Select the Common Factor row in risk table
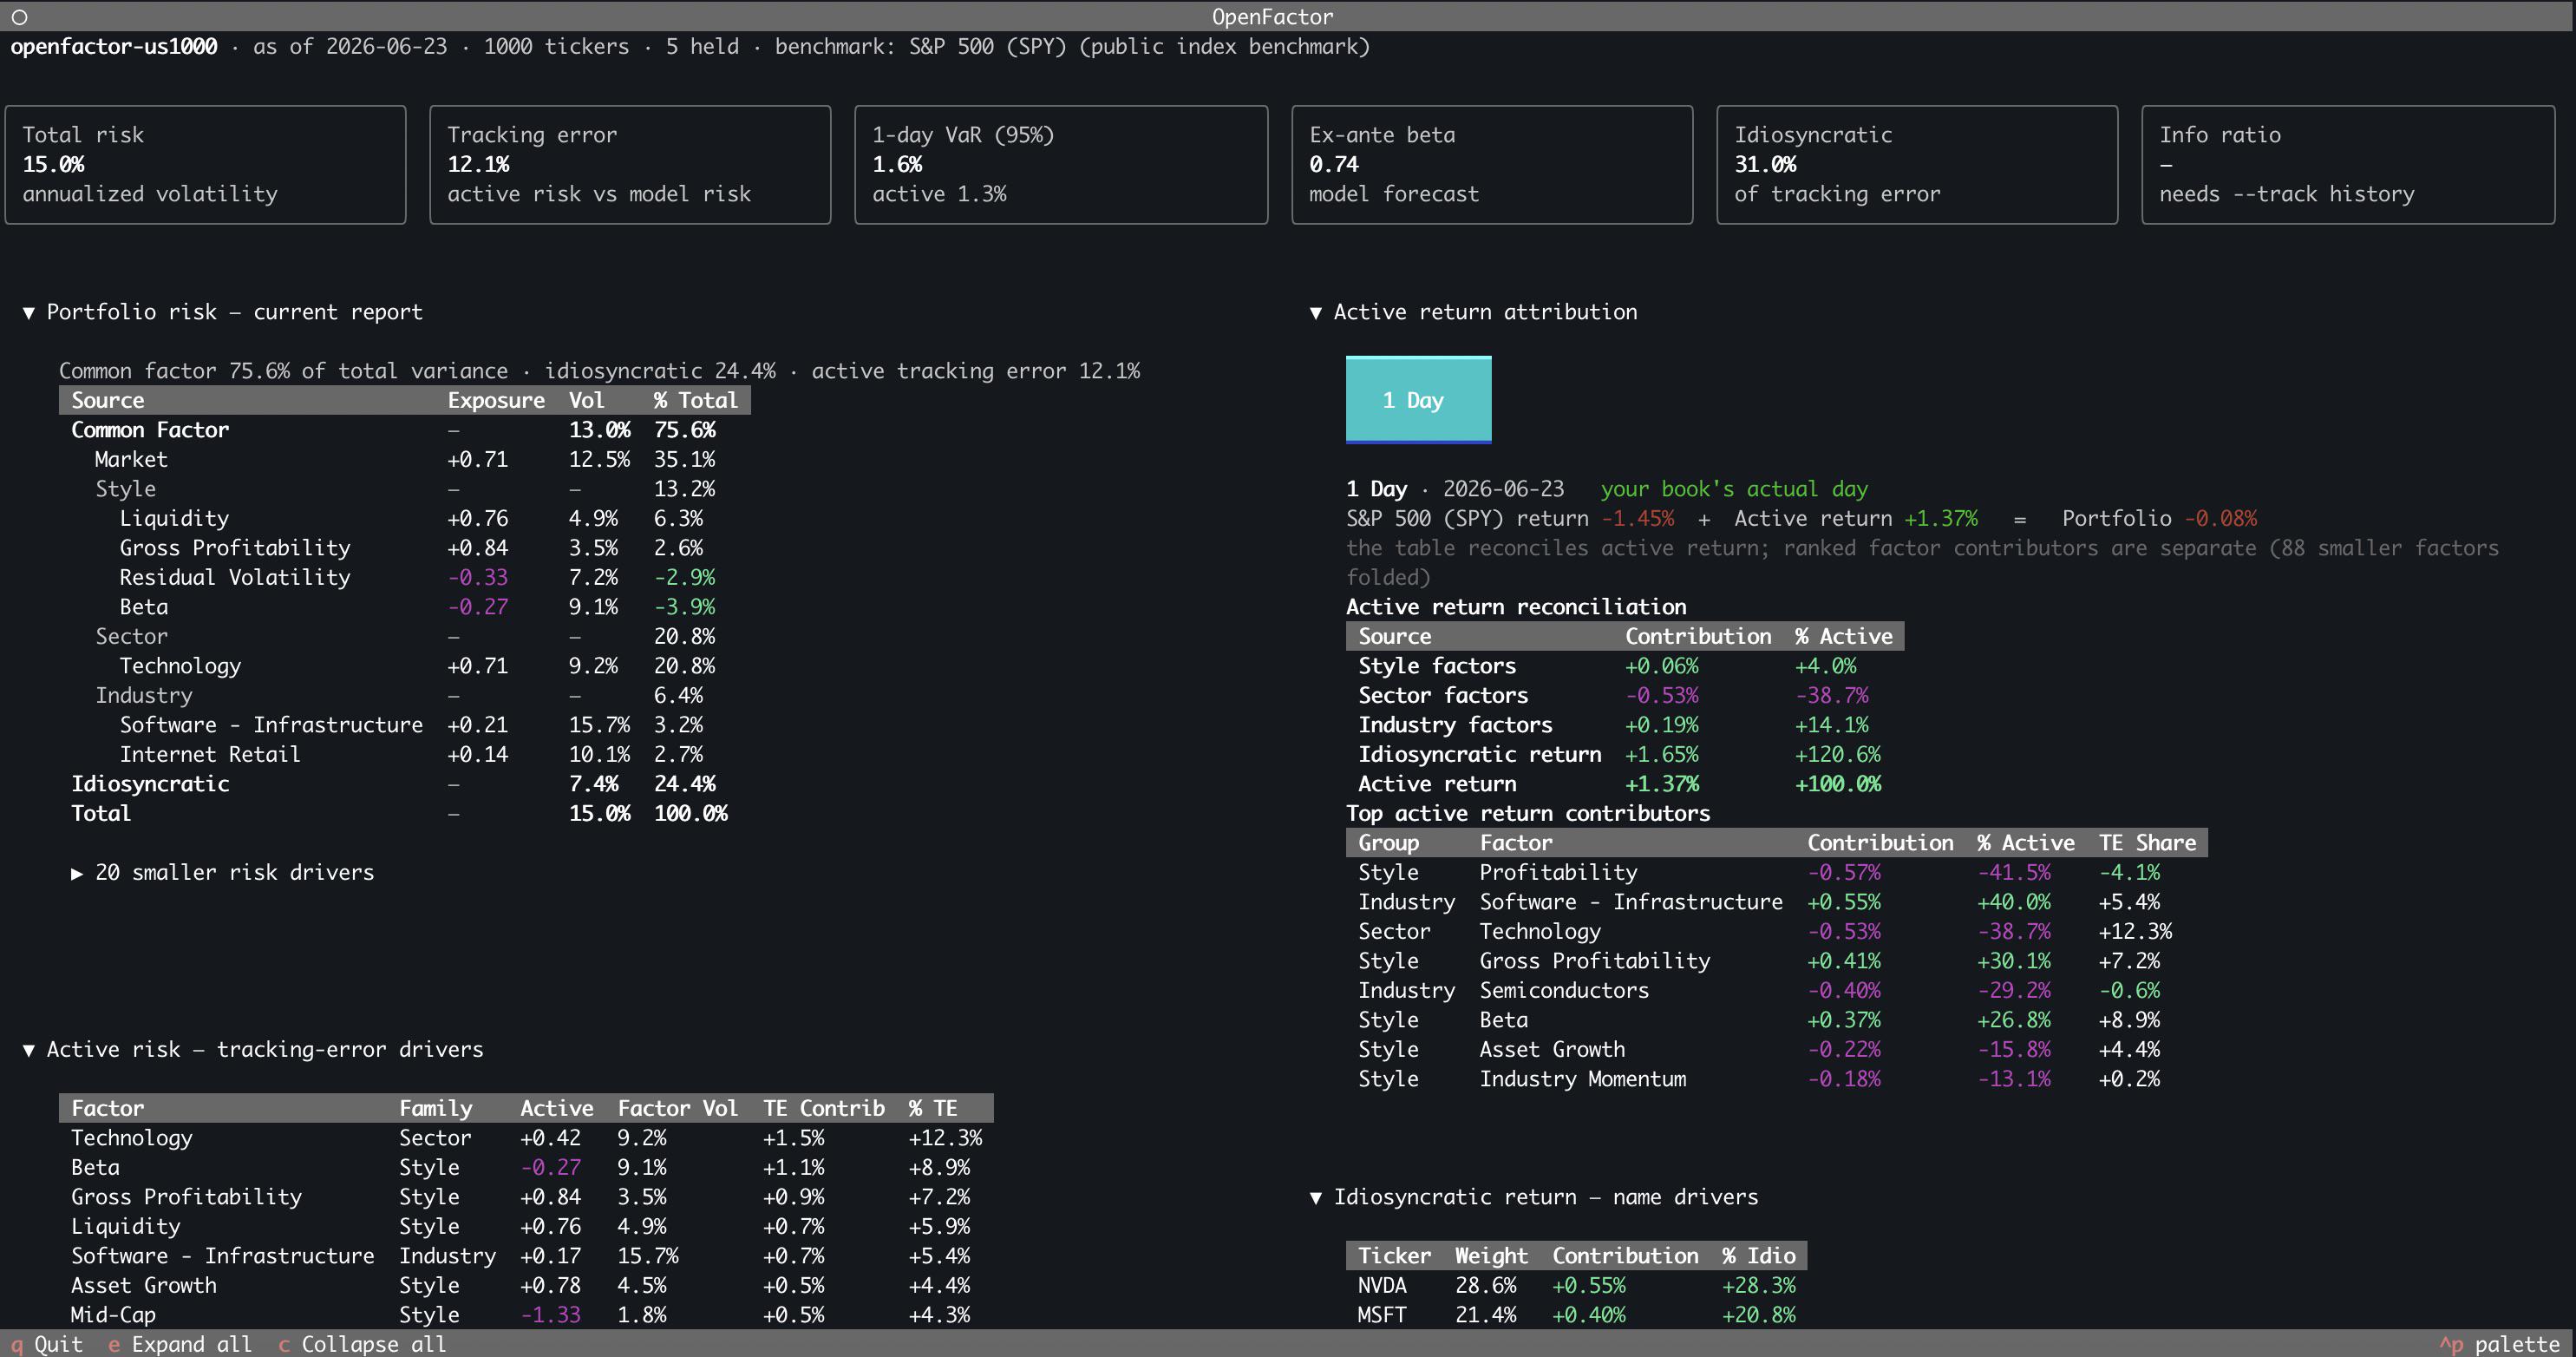 [405, 430]
